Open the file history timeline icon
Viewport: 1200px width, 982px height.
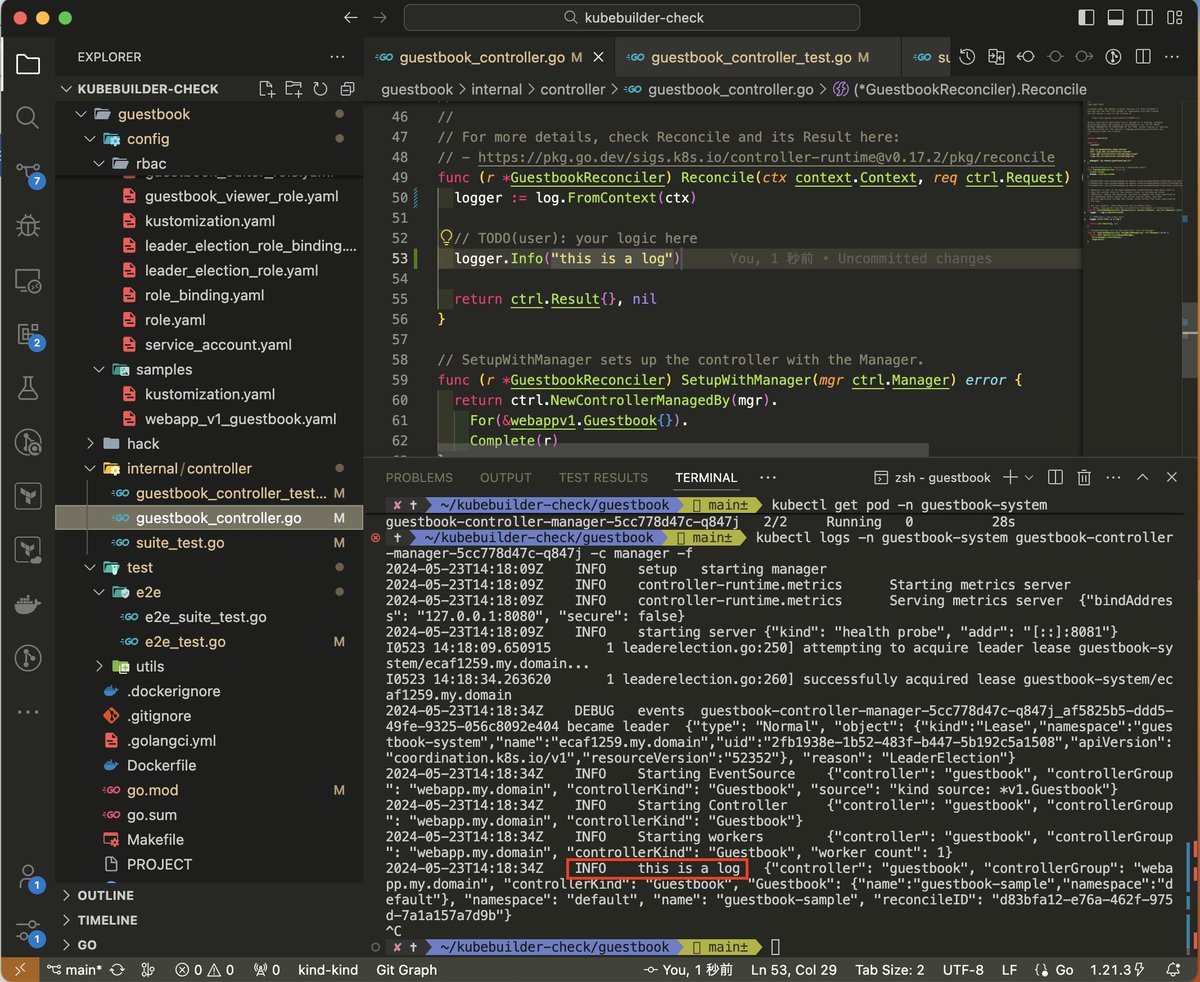tap(967, 58)
